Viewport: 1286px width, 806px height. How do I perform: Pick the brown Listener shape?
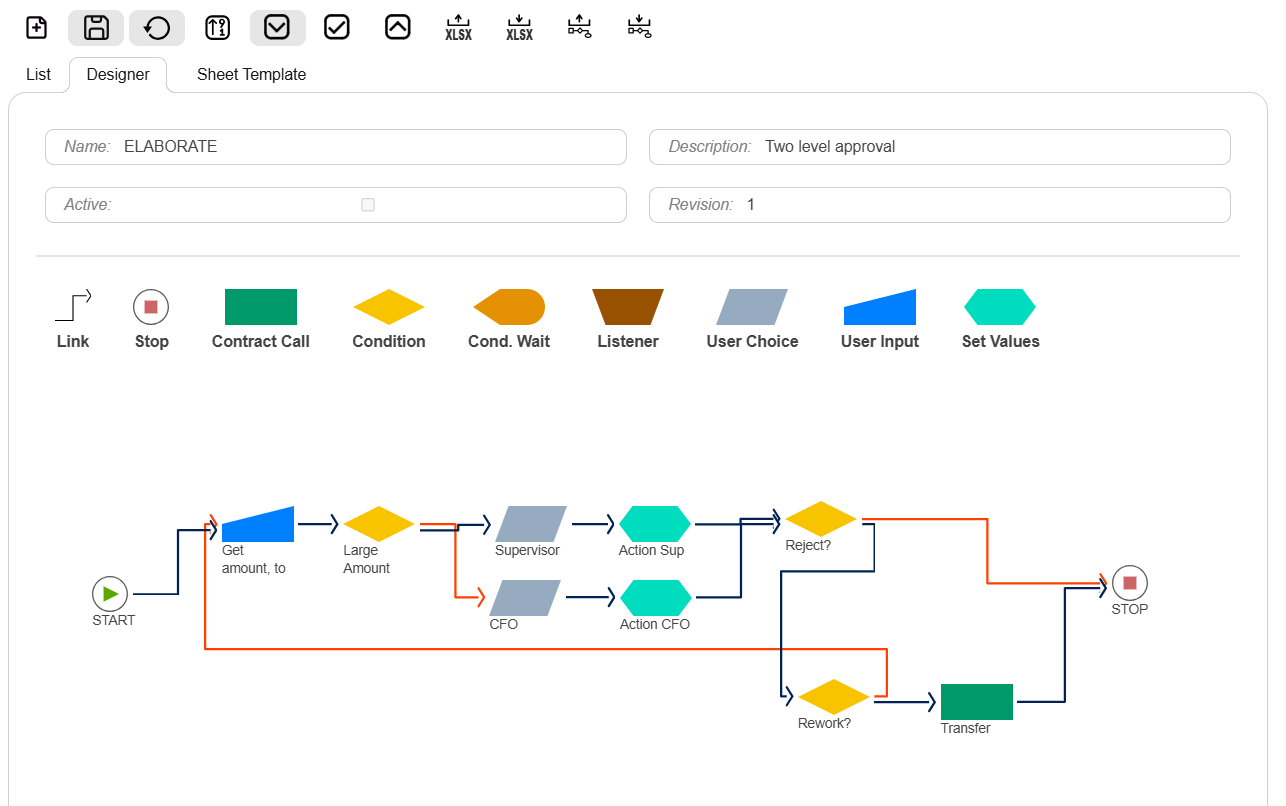(628, 307)
